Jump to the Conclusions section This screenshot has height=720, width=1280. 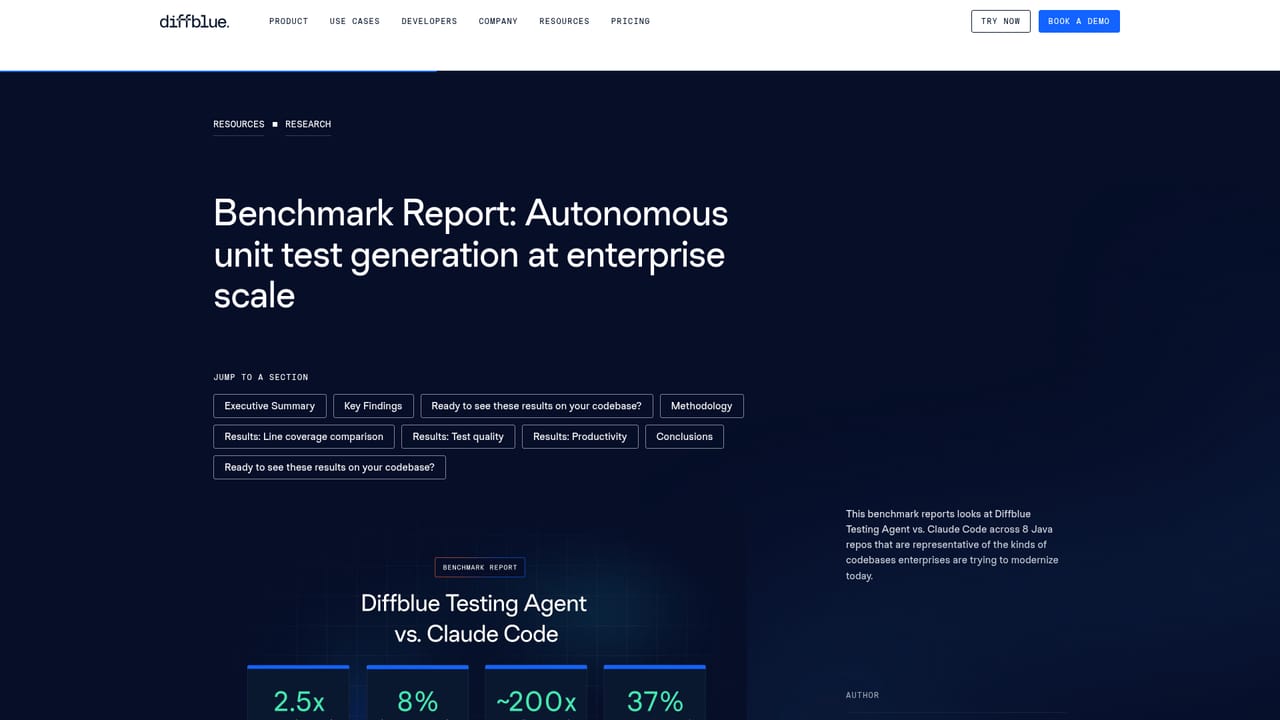point(684,437)
